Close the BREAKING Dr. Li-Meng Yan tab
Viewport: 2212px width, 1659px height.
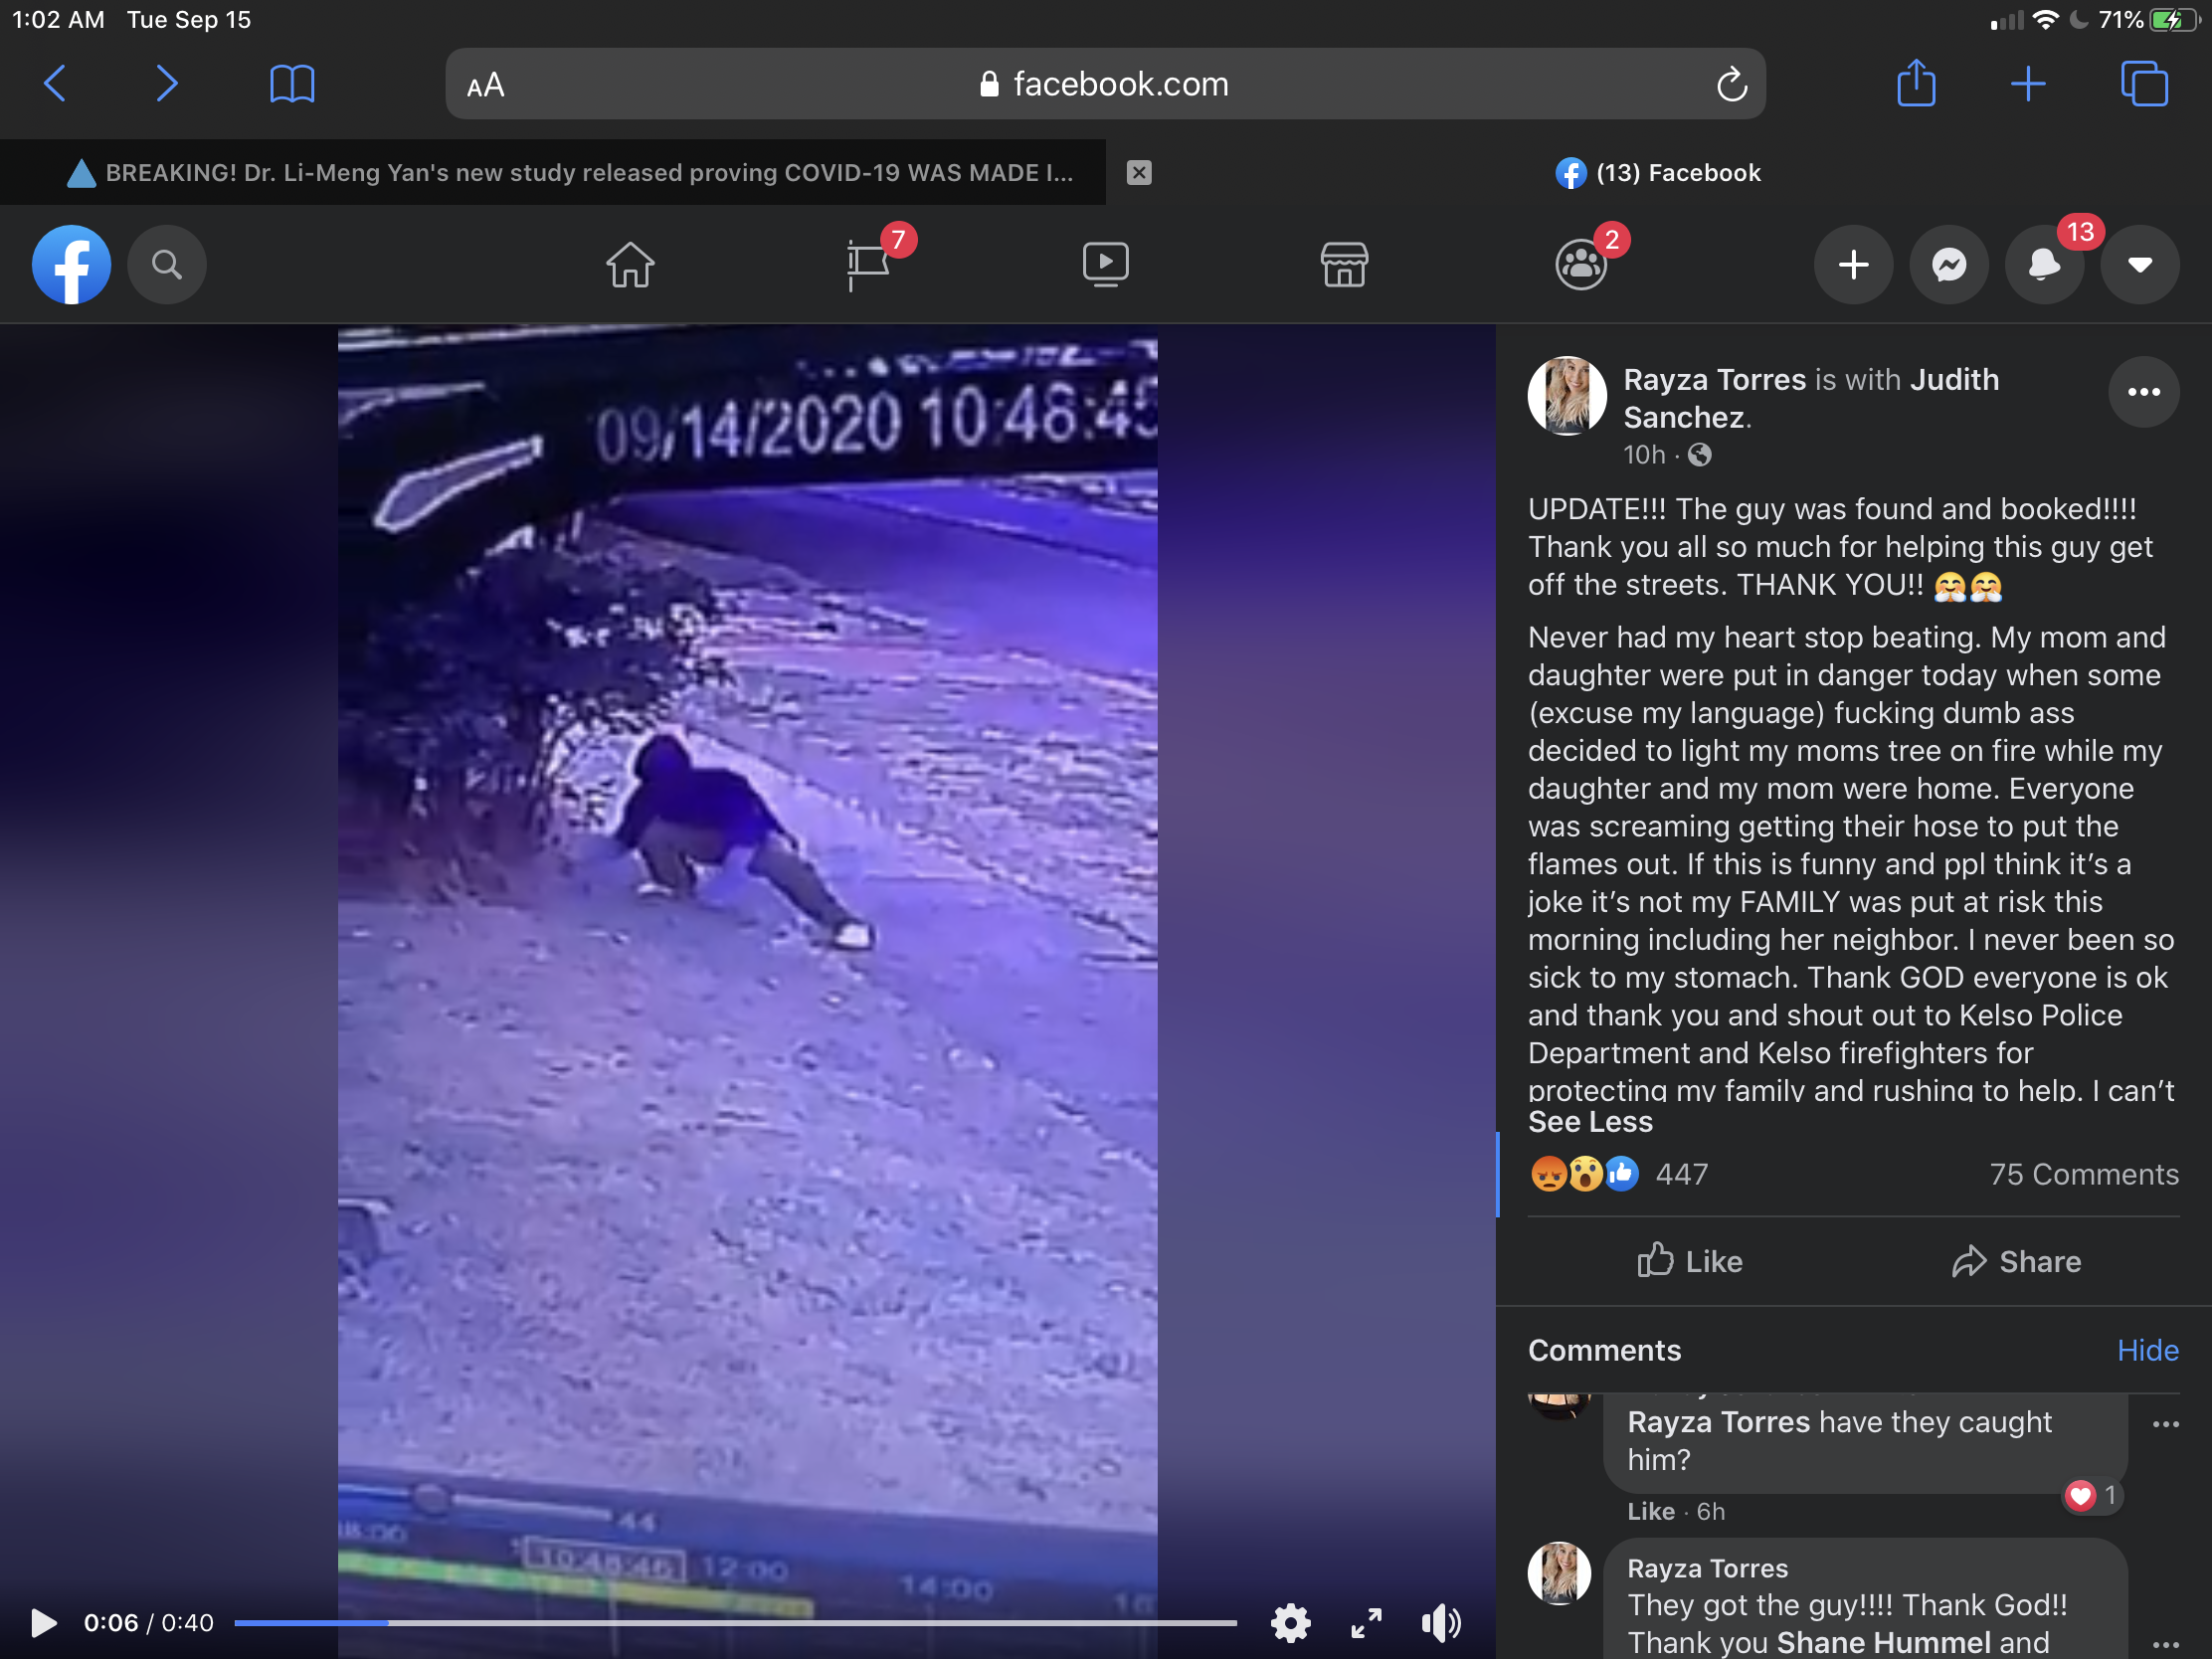pos(1139,173)
